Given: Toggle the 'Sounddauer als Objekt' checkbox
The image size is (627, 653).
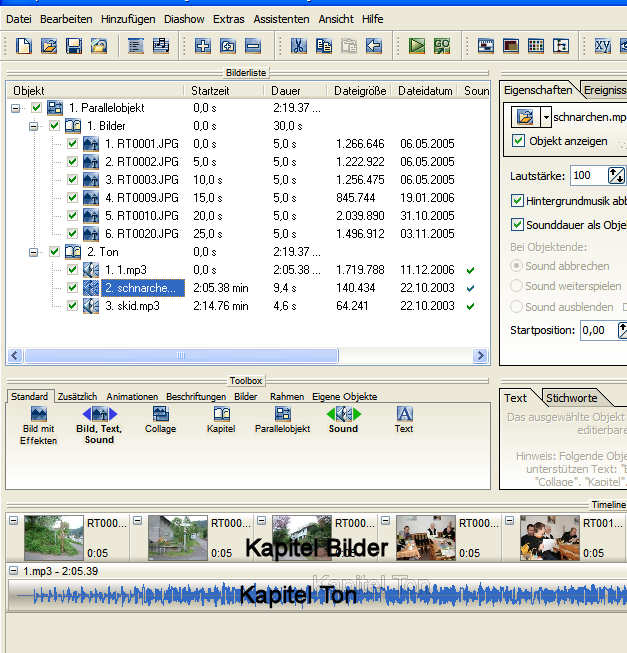Looking at the screenshot, I should coord(518,225).
